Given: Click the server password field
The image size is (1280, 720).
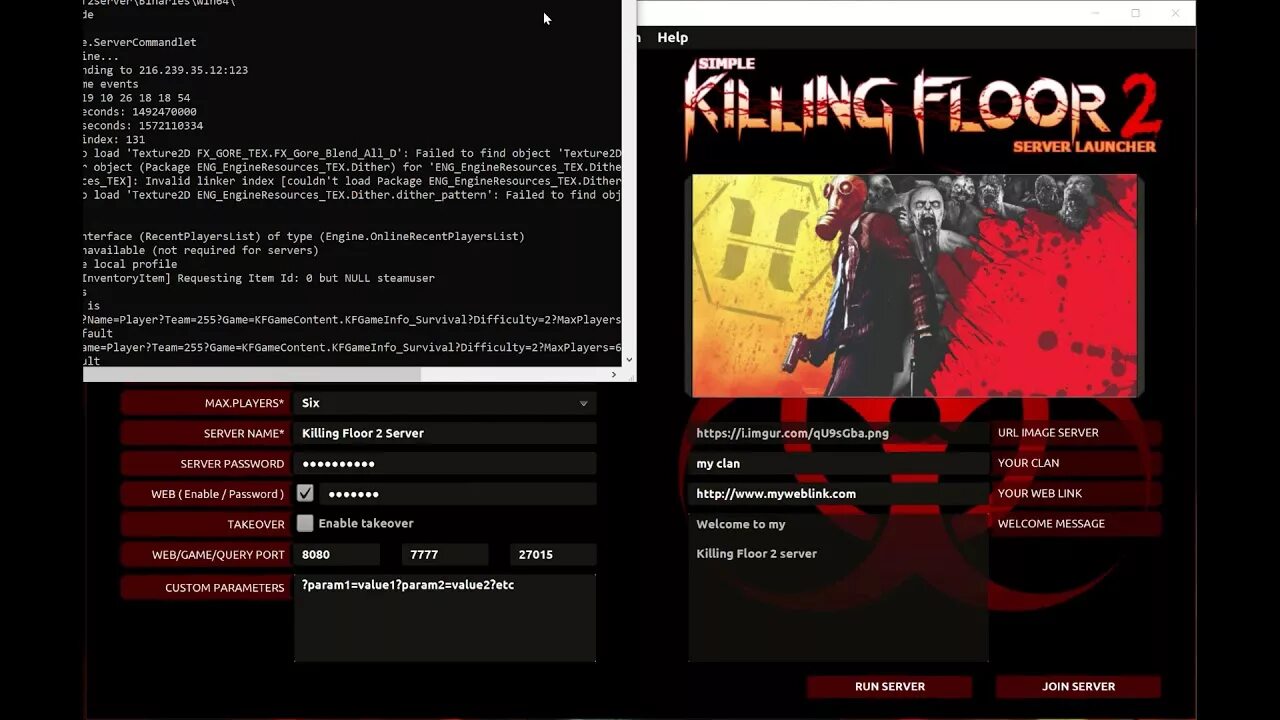Looking at the screenshot, I should click(445, 464).
